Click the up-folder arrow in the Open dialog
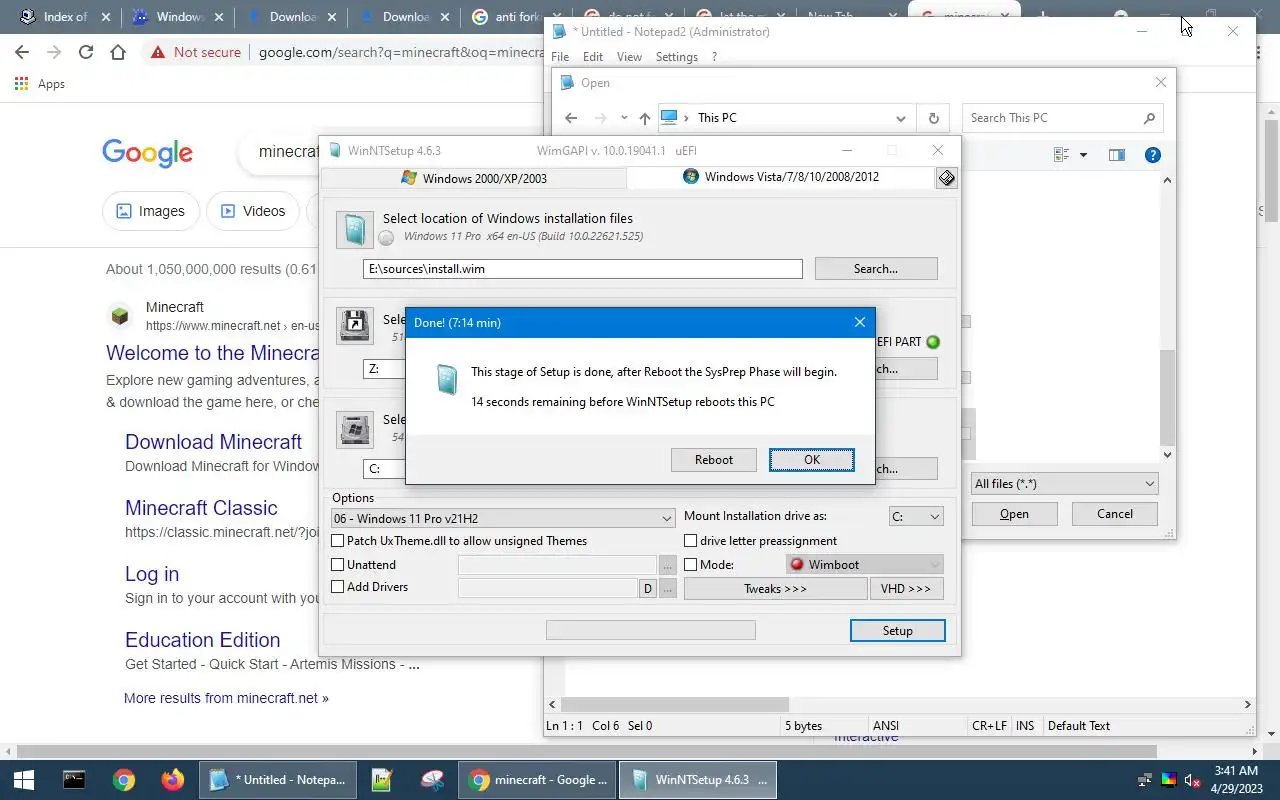The height and width of the screenshot is (800, 1280). point(645,118)
